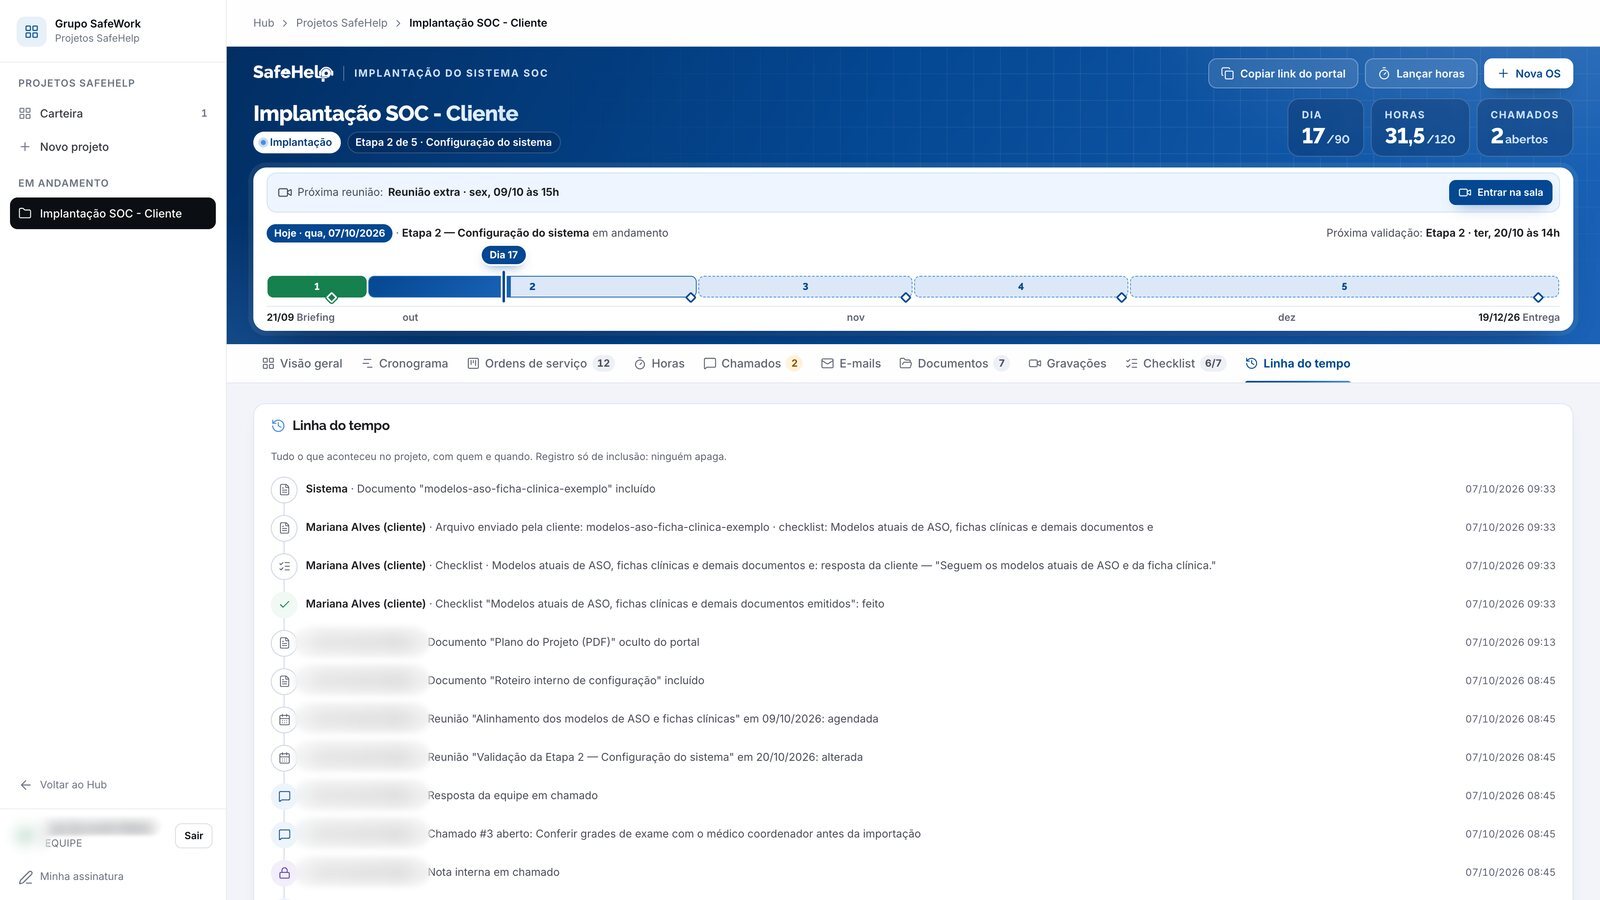The height and width of the screenshot is (900, 1600).
Task: Click Entrar na sala button
Action: [x=1500, y=192]
